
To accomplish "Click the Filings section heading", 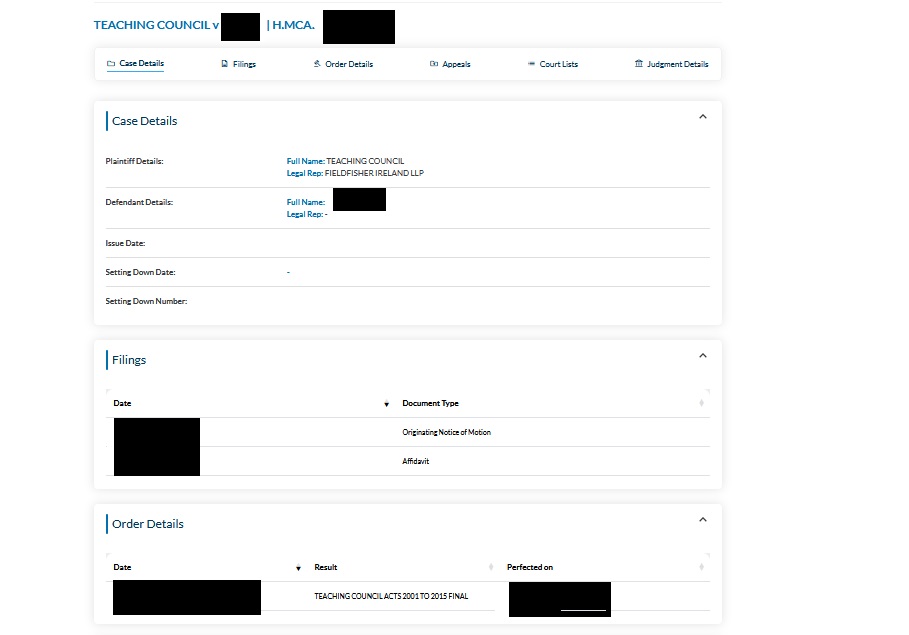I will tap(129, 360).
